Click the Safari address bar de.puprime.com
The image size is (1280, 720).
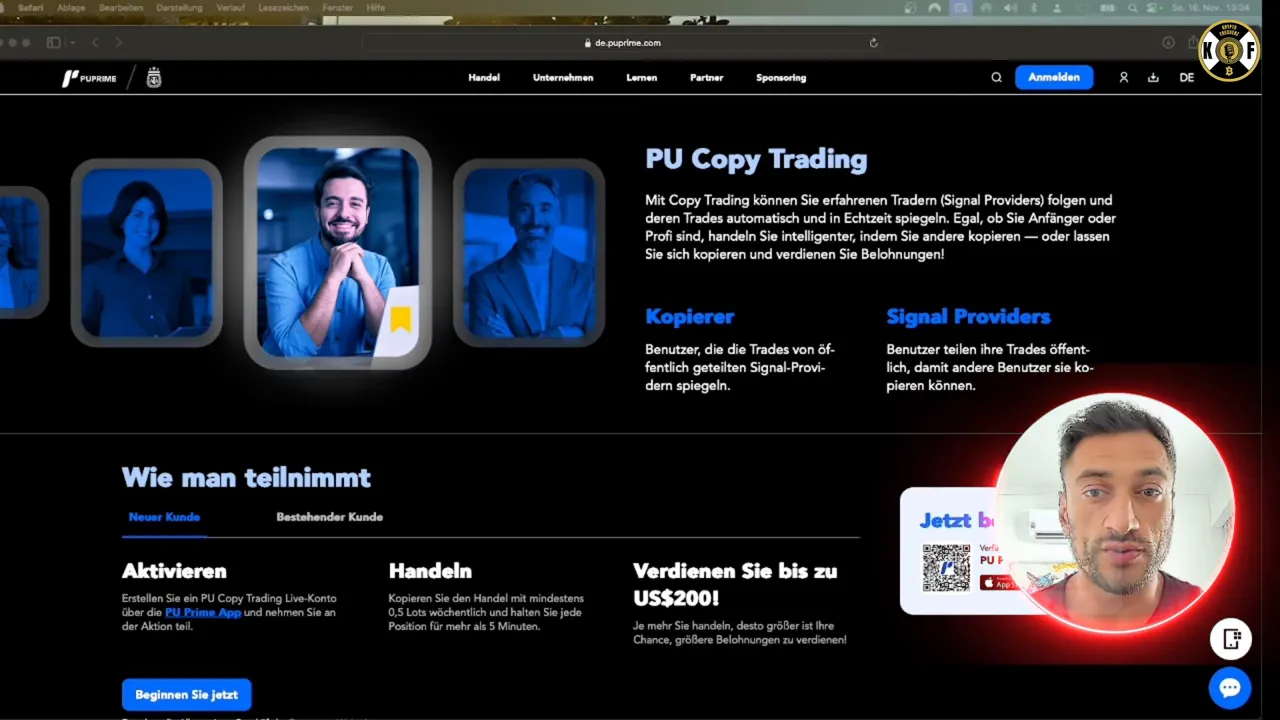click(621, 43)
